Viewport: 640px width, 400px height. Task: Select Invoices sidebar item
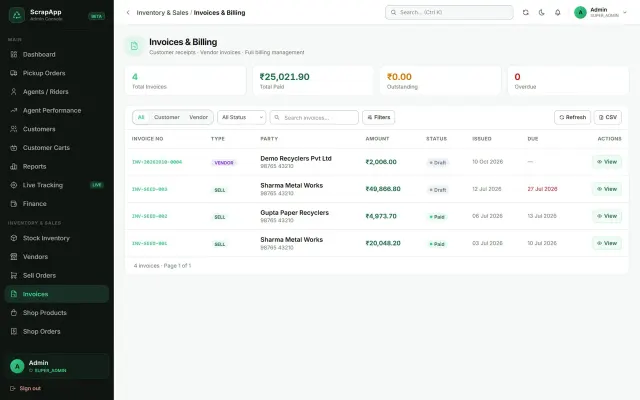(57, 294)
